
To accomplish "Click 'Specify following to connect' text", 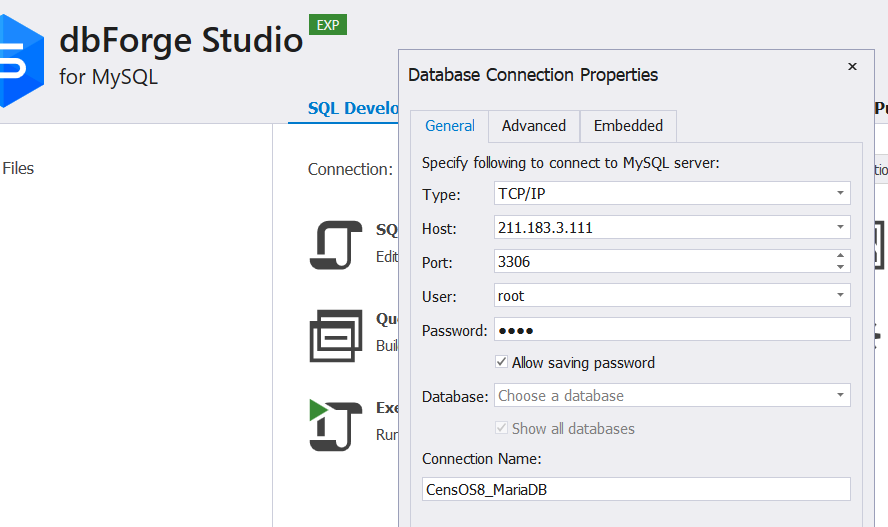I will coord(570,163).
